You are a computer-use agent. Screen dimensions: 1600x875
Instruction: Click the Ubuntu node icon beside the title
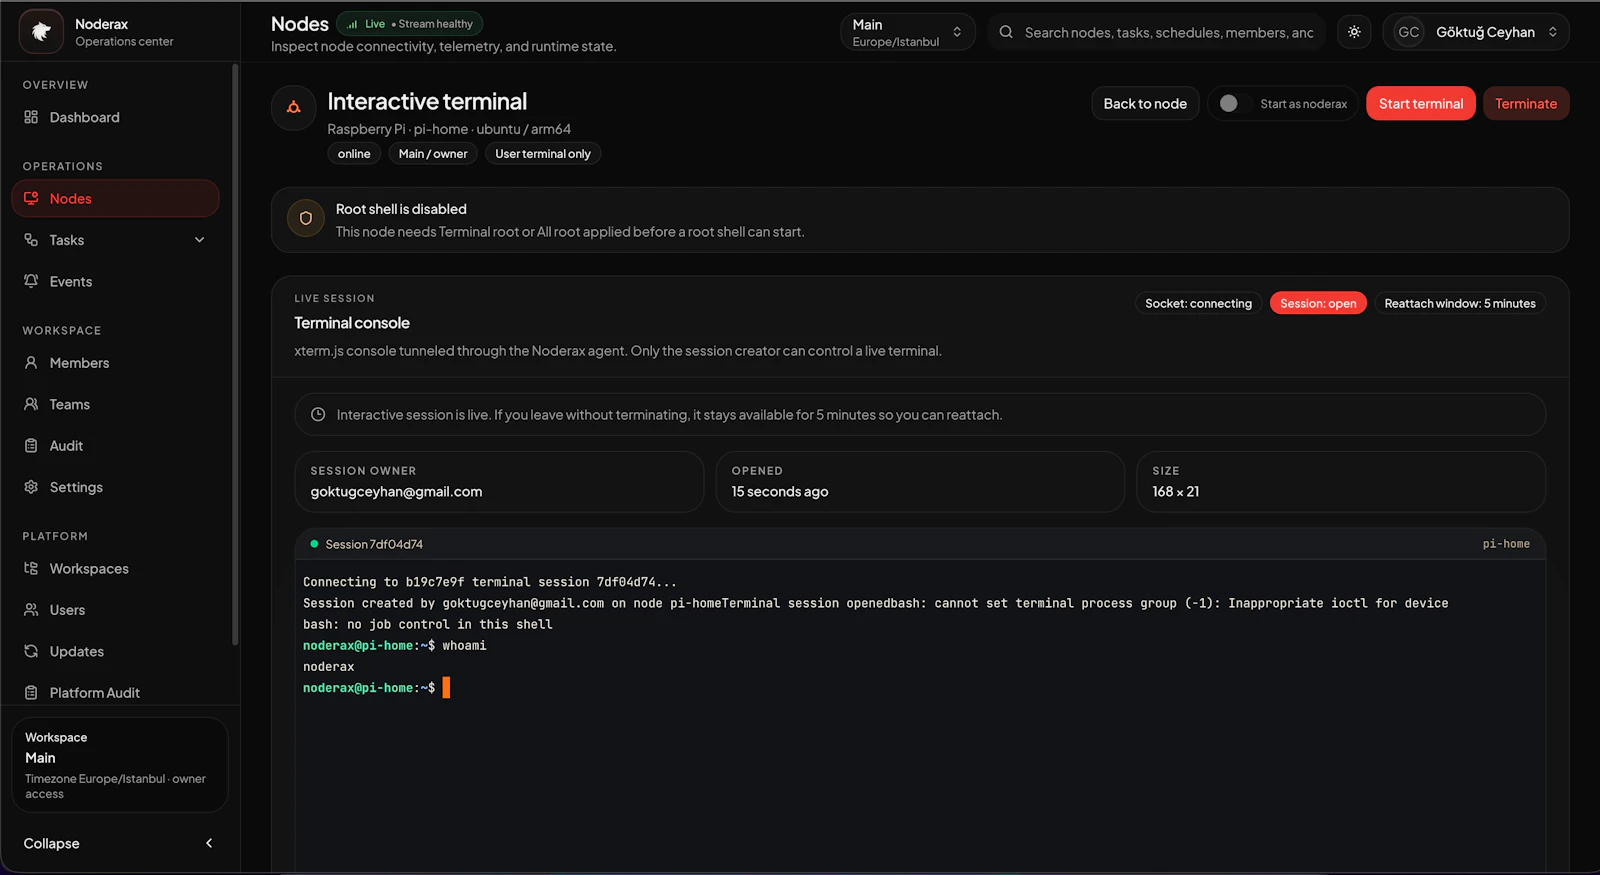click(294, 107)
